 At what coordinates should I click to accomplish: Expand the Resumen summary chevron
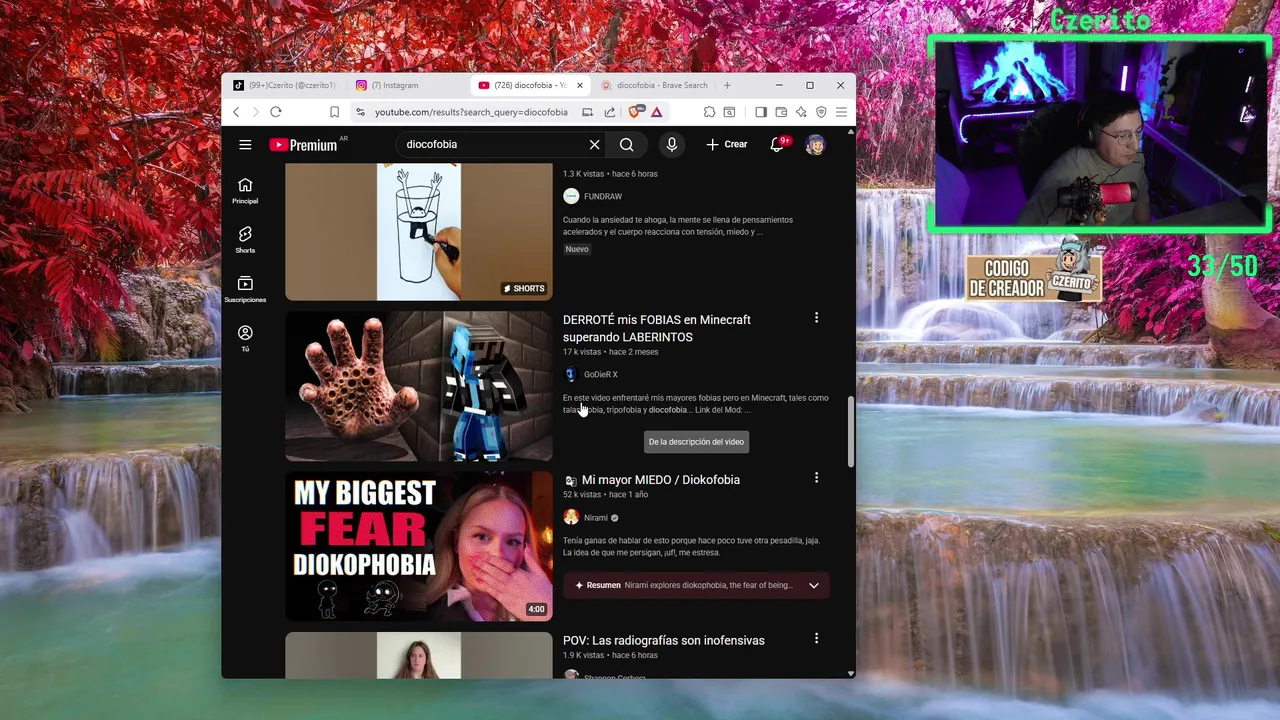tap(814, 586)
